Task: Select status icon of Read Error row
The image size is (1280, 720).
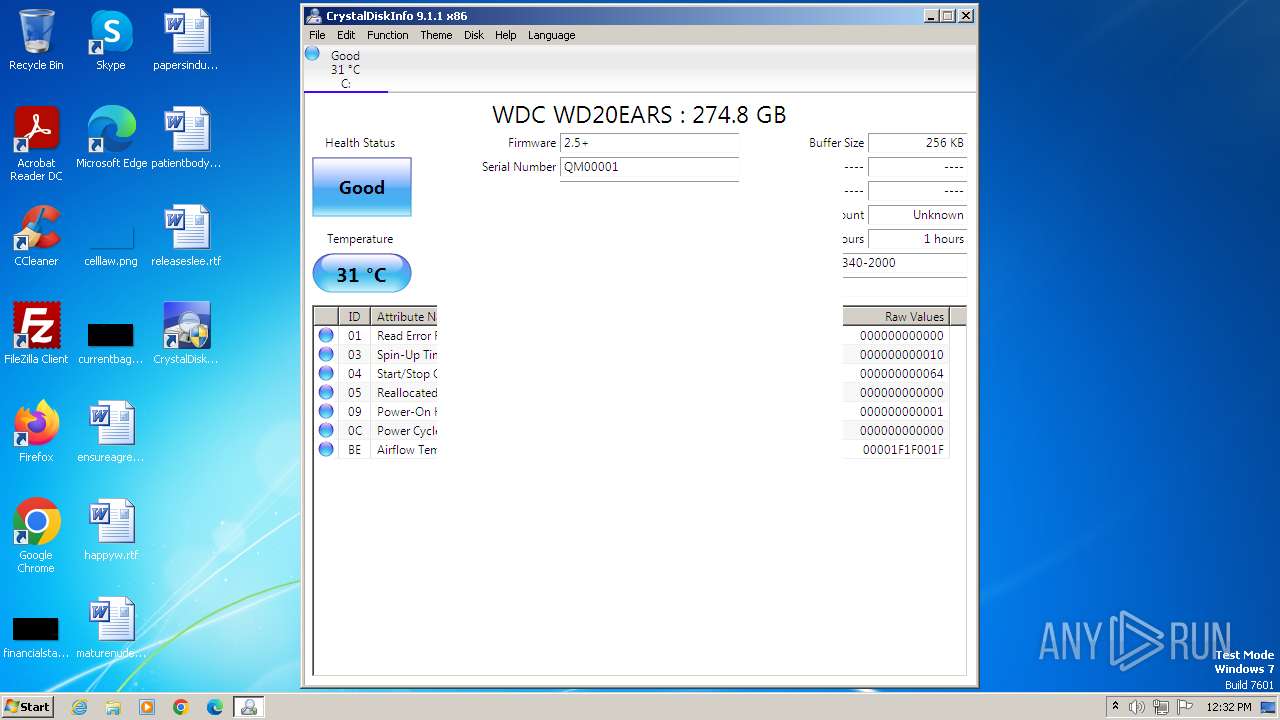Action: [x=326, y=335]
